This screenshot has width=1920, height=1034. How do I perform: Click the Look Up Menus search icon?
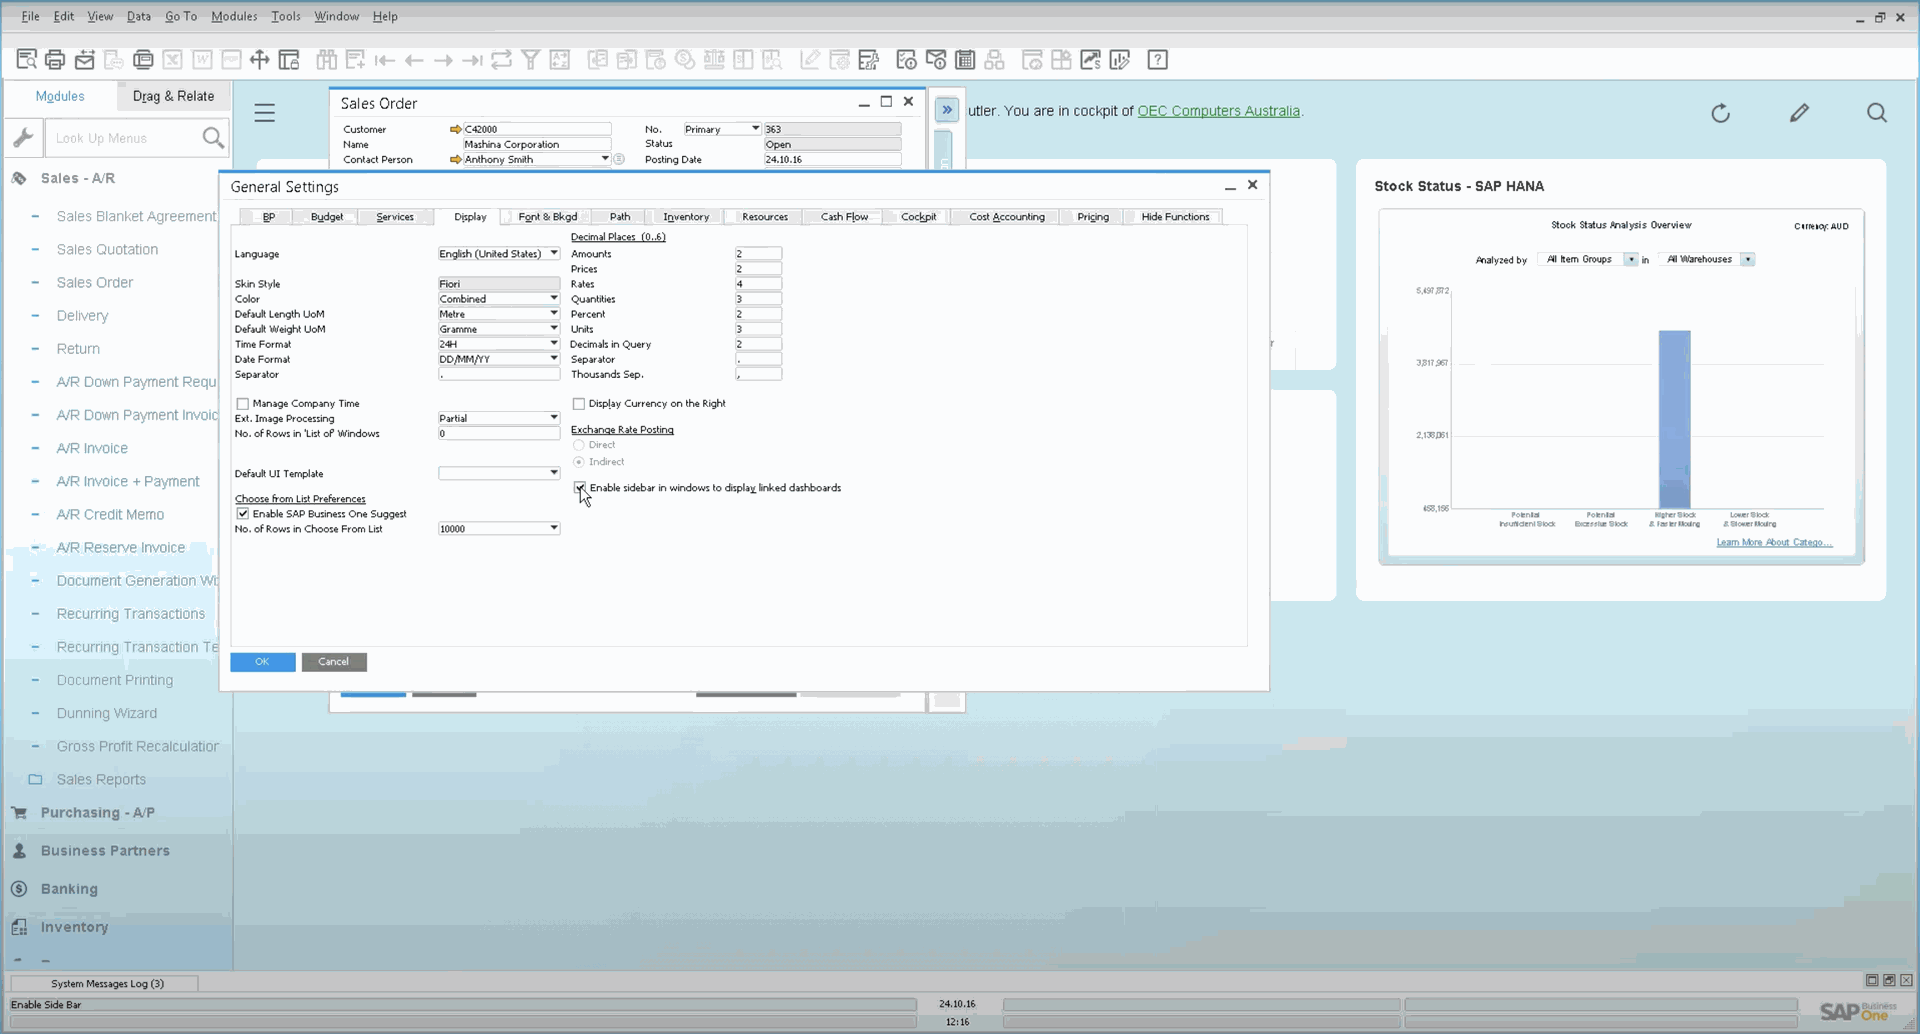click(x=213, y=138)
